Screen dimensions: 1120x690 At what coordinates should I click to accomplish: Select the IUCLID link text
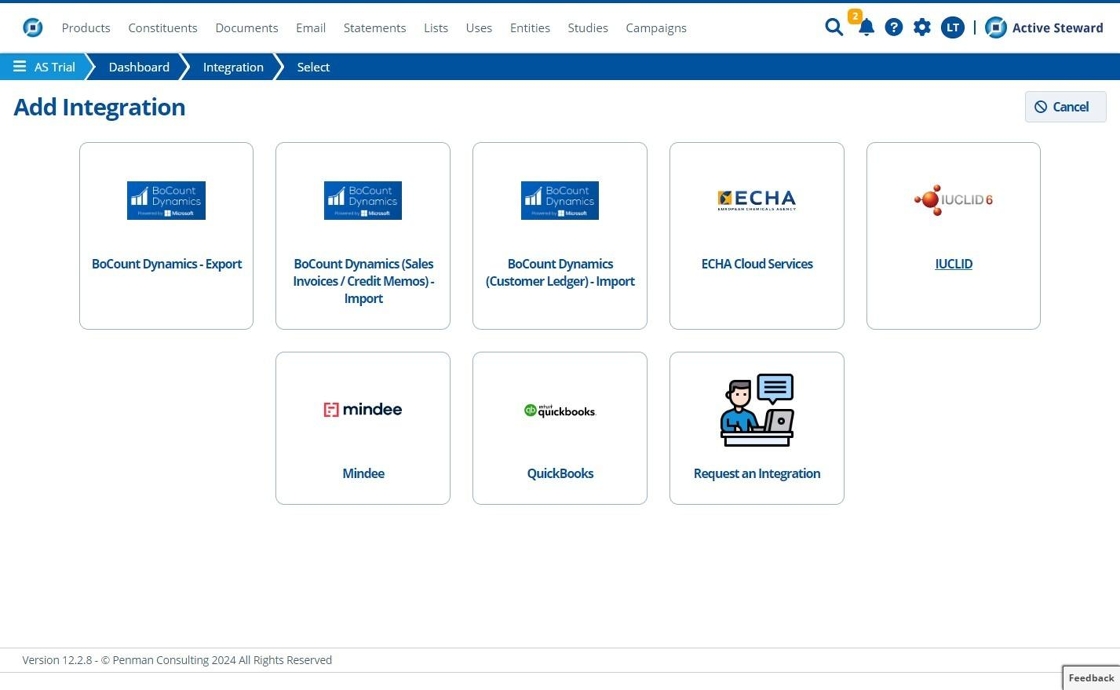pyautogui.click(x=954, y=264)
